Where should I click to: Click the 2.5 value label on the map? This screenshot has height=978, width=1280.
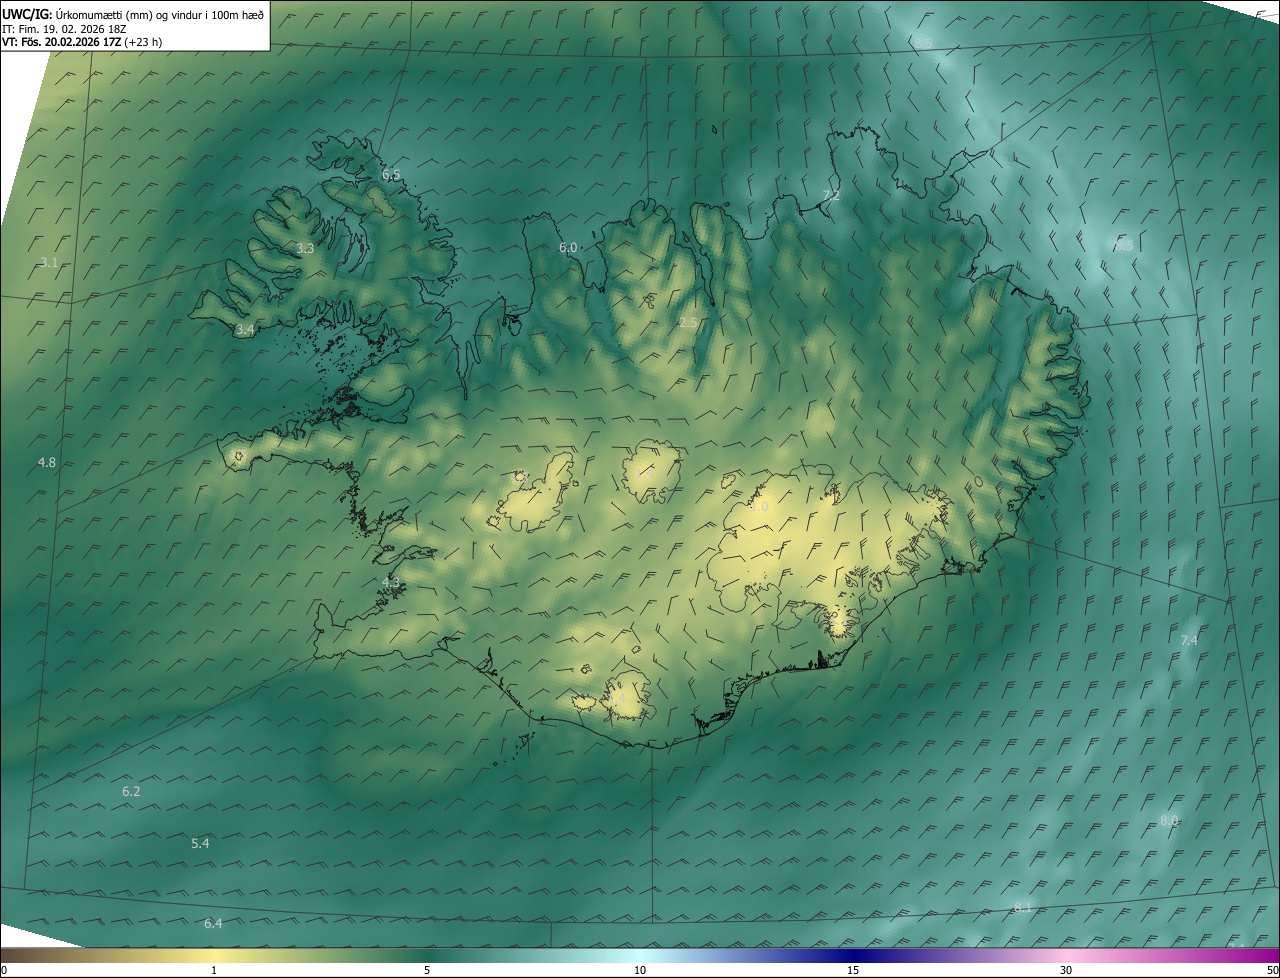[688, 322]
